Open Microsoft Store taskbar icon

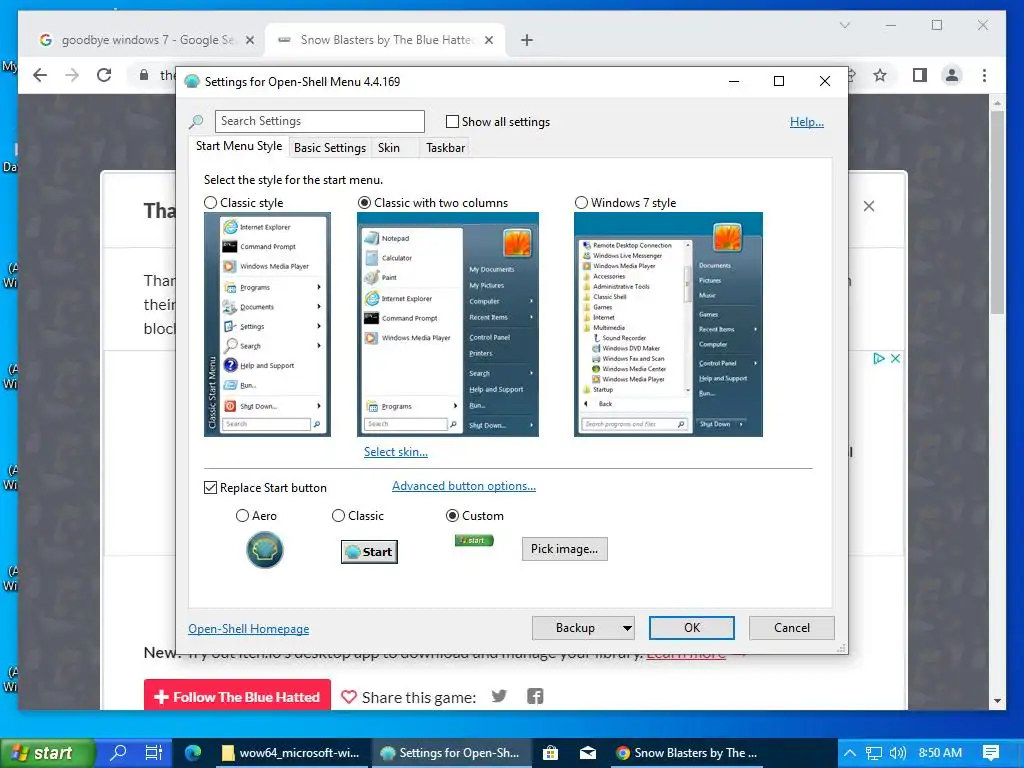pos(550,752)
